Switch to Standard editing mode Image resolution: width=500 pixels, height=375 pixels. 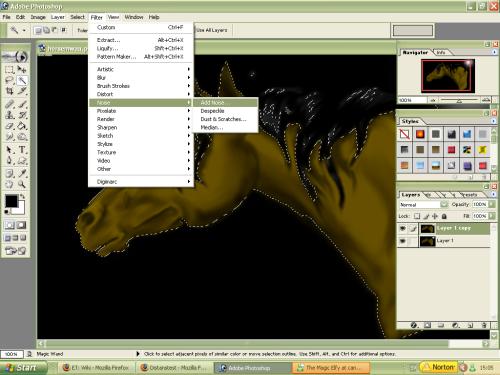pos(9,225)
